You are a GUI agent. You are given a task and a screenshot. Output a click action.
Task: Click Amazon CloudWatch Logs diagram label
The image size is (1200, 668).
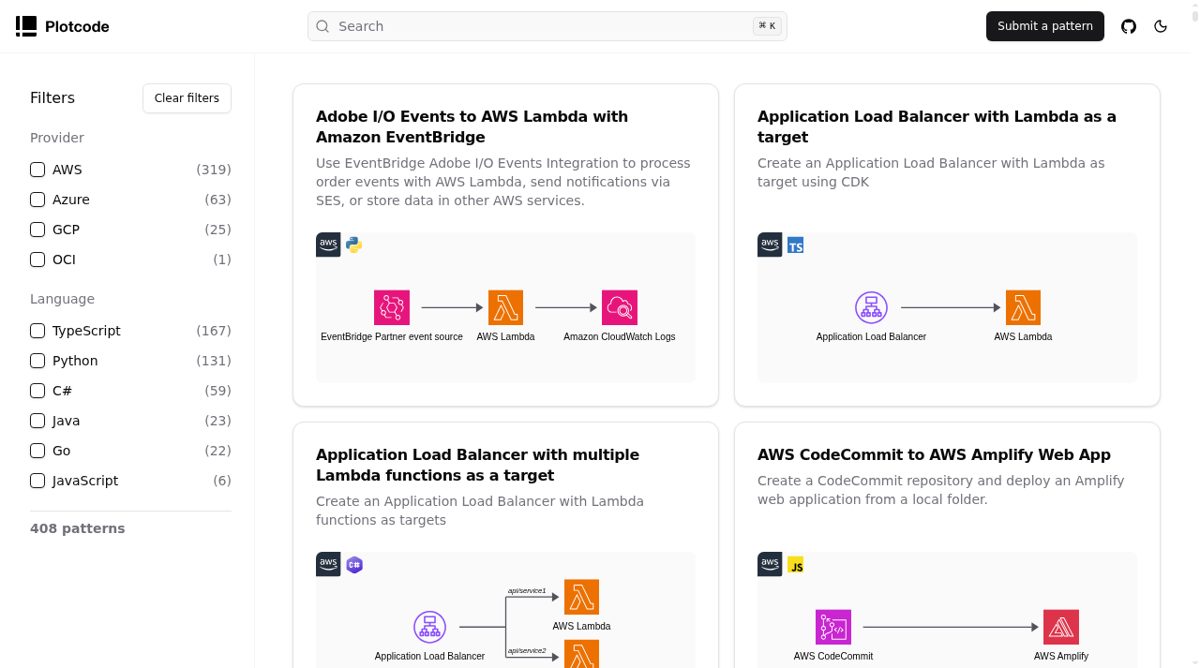620,337
